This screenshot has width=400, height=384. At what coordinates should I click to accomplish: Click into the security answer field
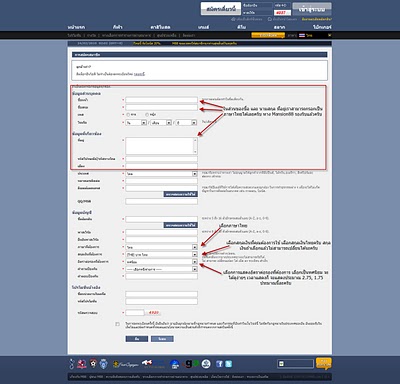[161, 276]
